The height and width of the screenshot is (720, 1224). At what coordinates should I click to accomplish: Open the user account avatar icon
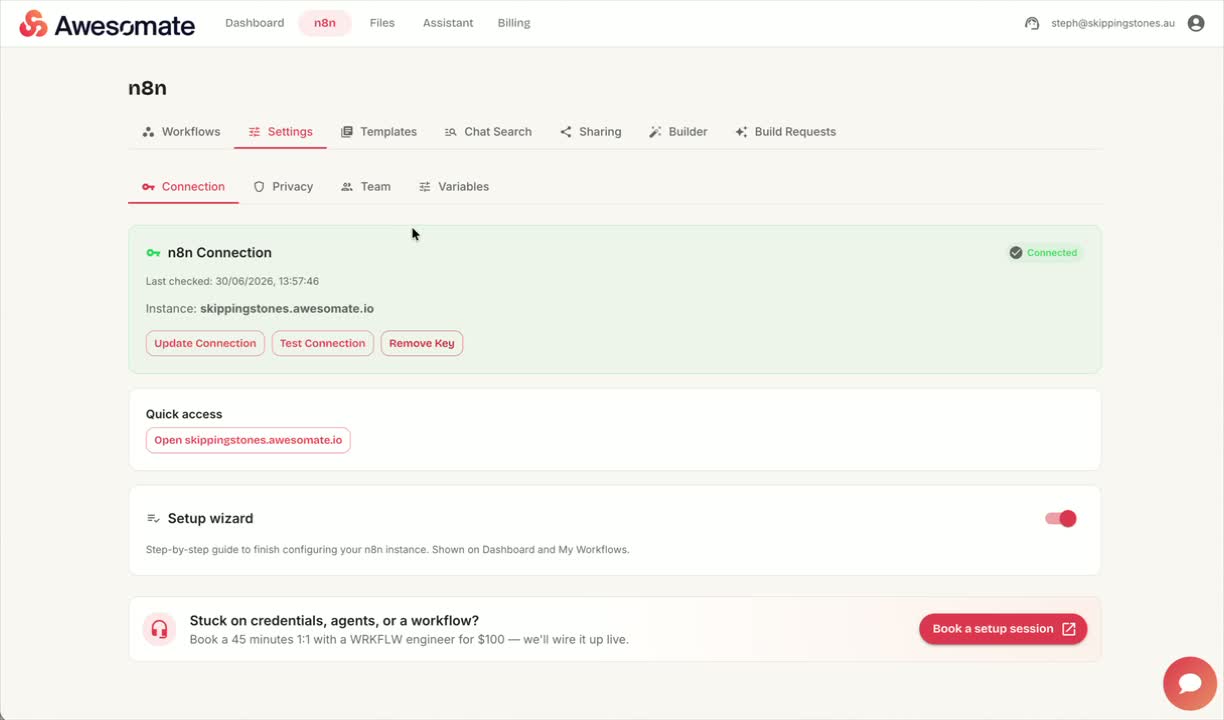(1196, 23)
